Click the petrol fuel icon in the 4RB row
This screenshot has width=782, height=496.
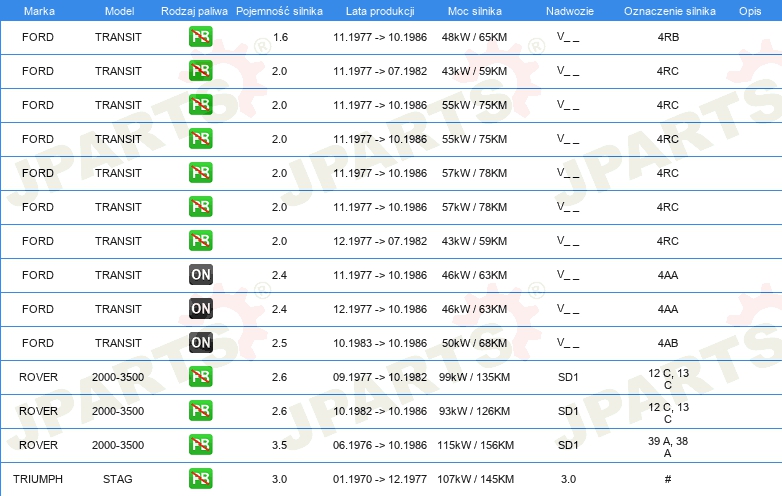[200, 37]
